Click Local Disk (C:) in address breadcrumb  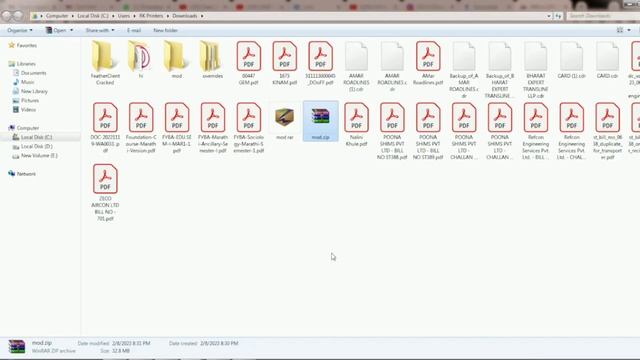[x=93, y=16]
